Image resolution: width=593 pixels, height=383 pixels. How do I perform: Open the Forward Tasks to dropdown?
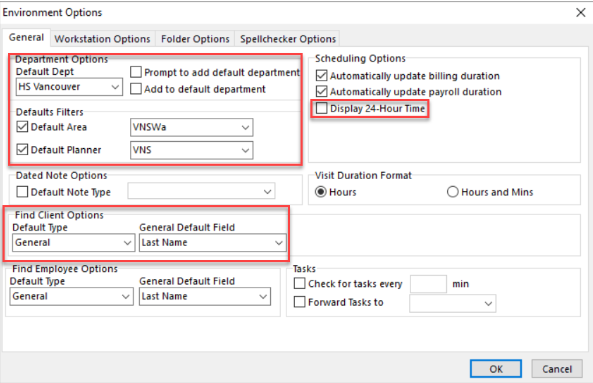tap(452, 304)
